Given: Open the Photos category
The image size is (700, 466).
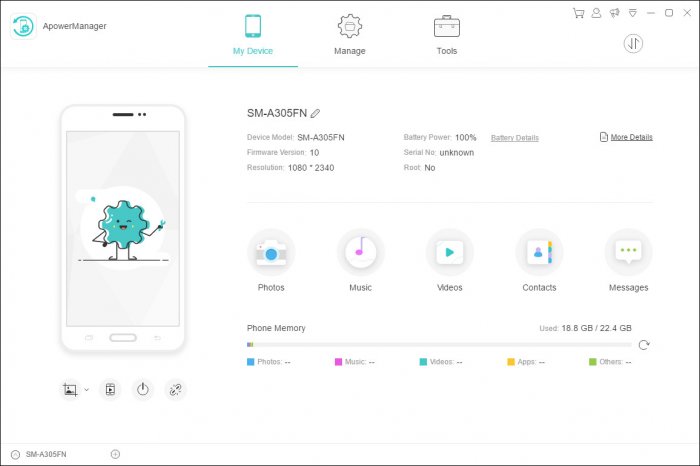Looking at the screenshot, I should point(271,261).
